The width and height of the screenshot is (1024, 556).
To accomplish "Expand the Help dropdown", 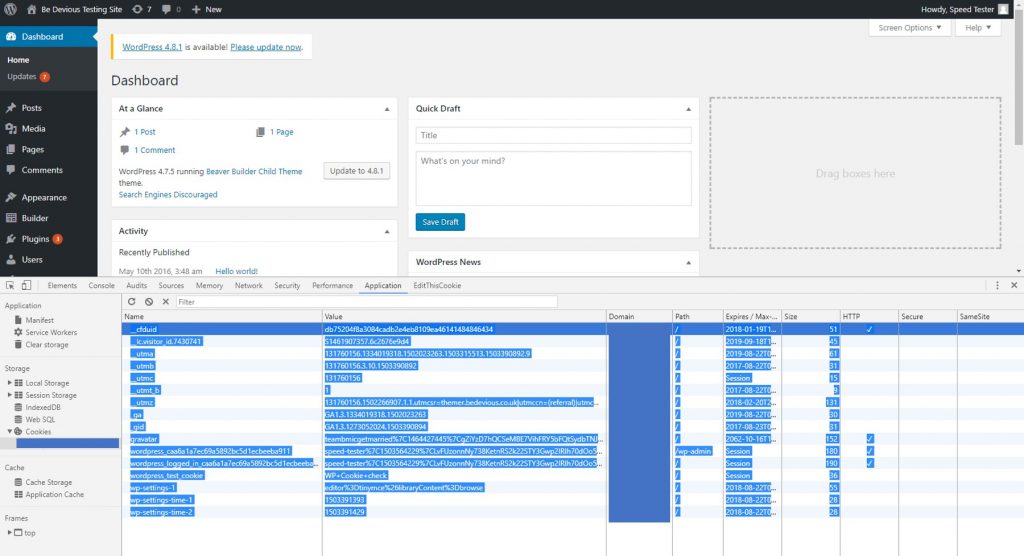I will [978, 27].
